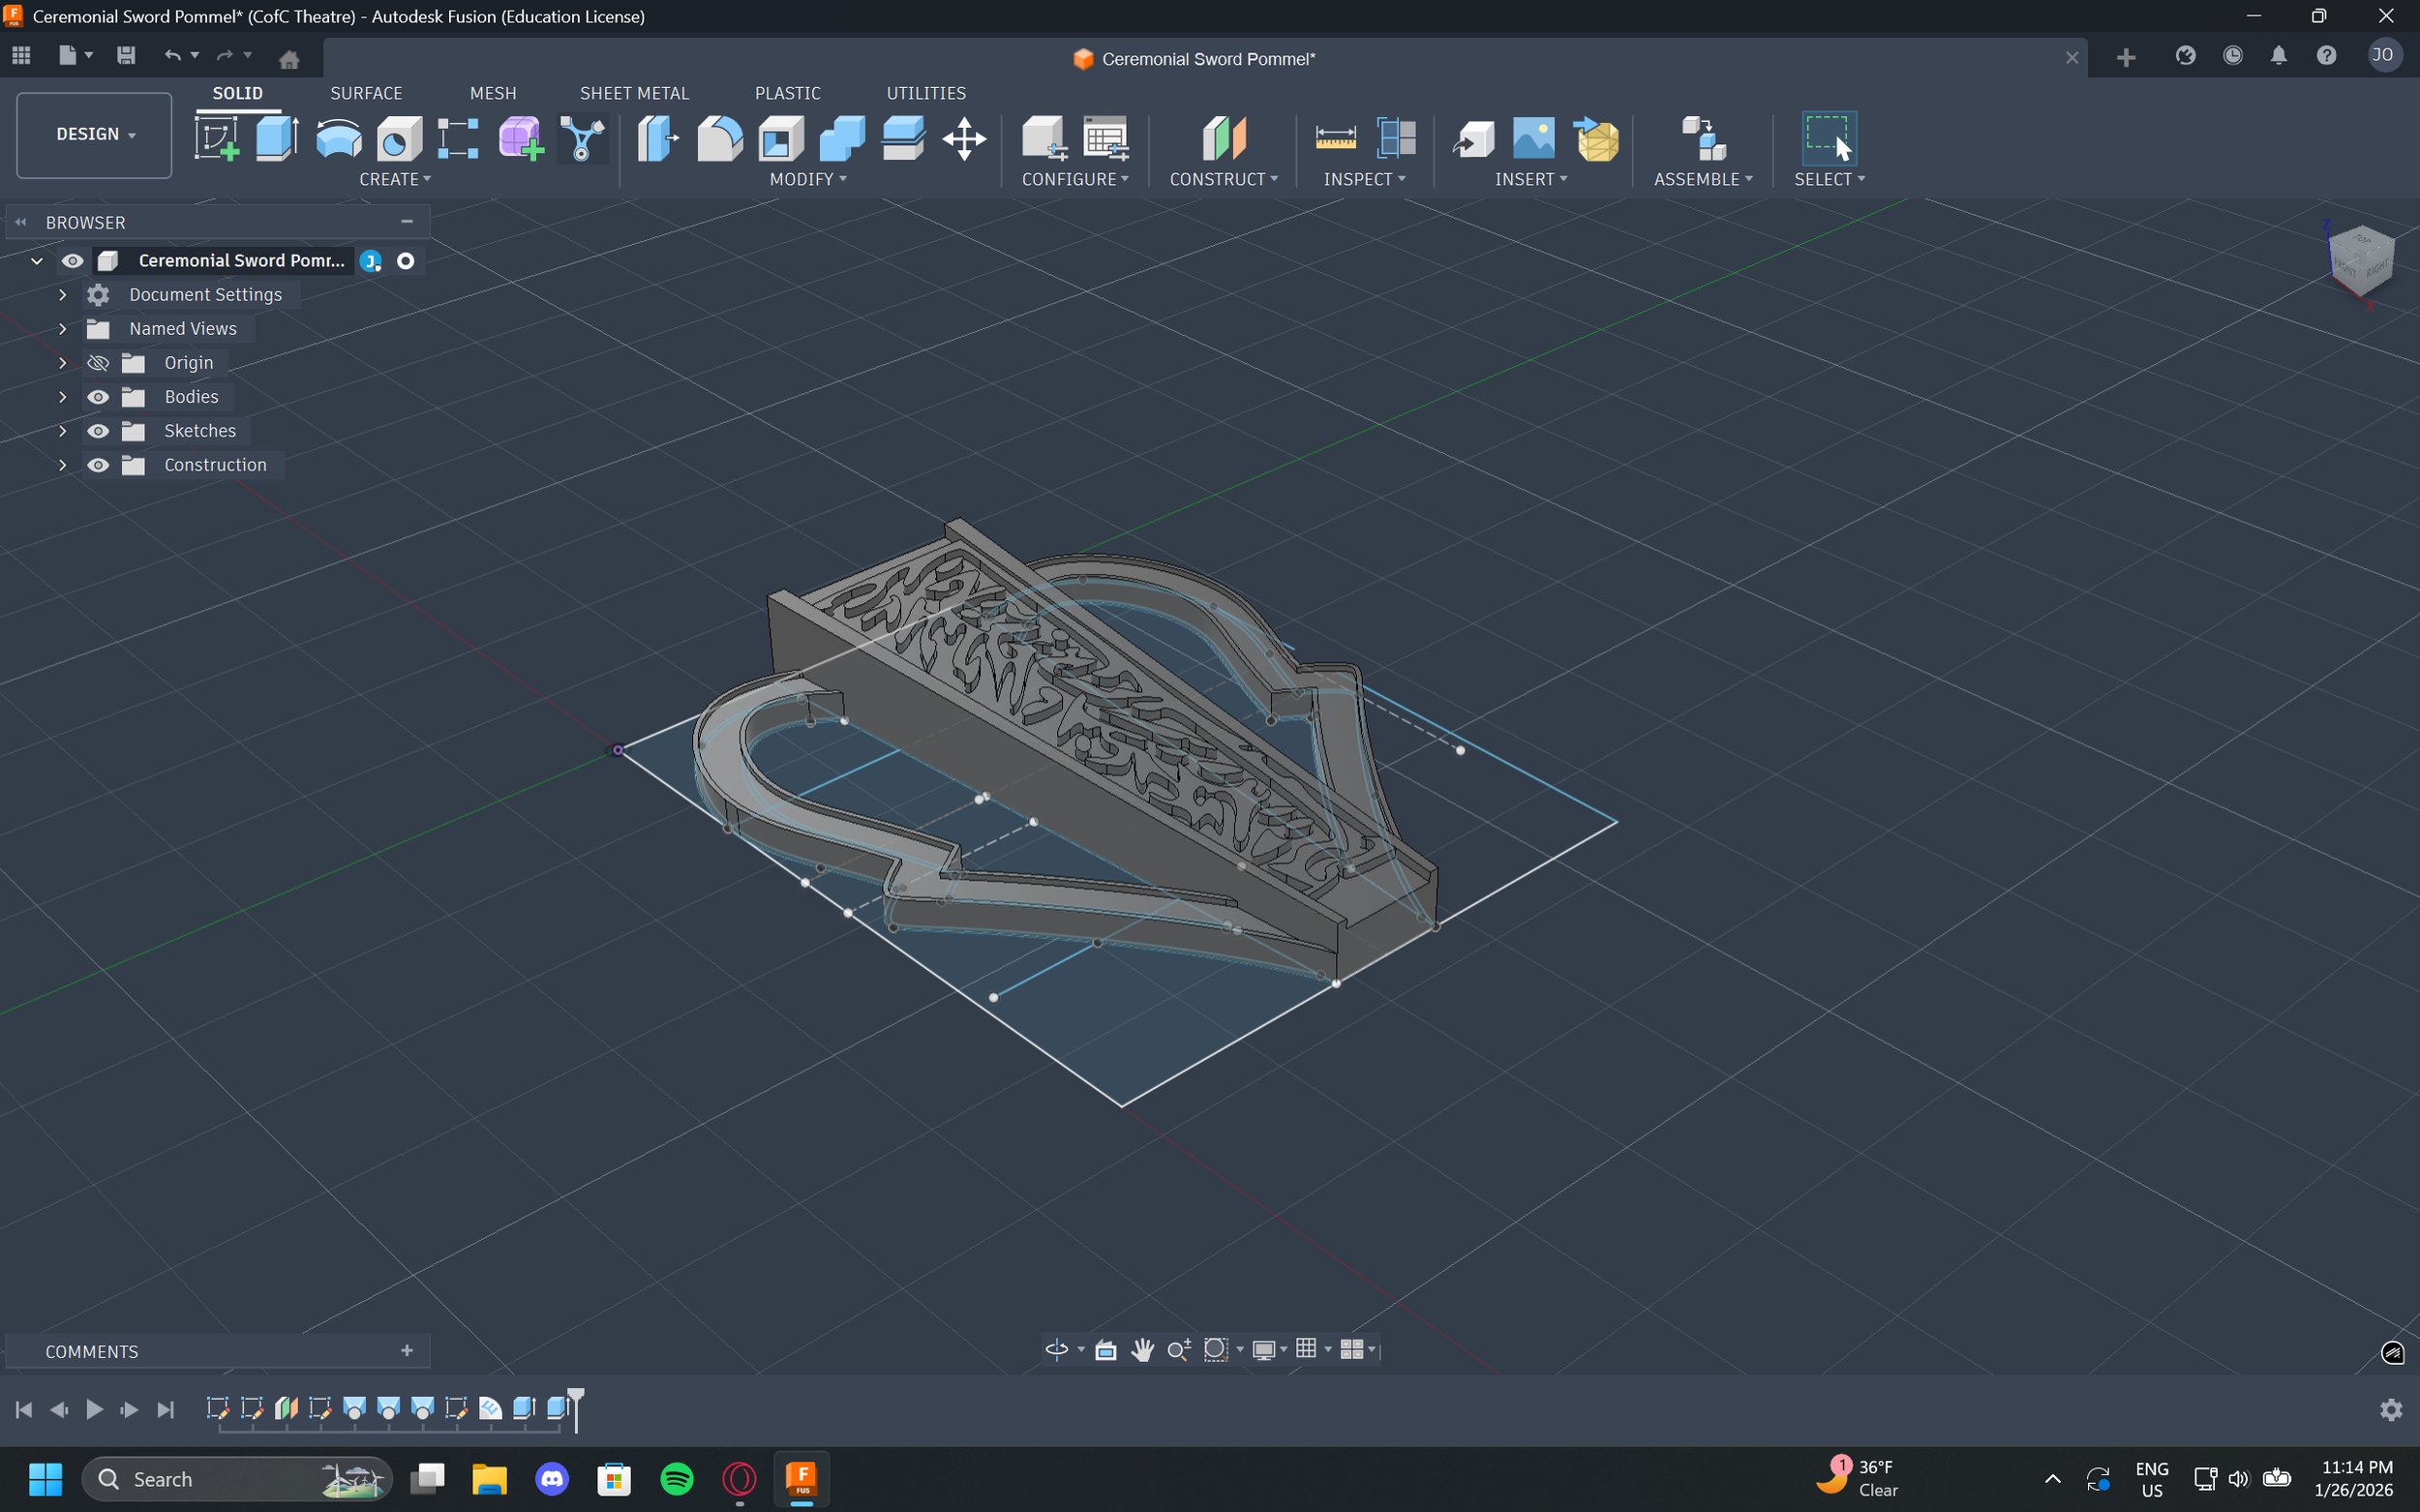The height and width of the screenshot is (1512, 2420).
Task: Click the Insert Mesh icon
Action: tap(1597, 138)
